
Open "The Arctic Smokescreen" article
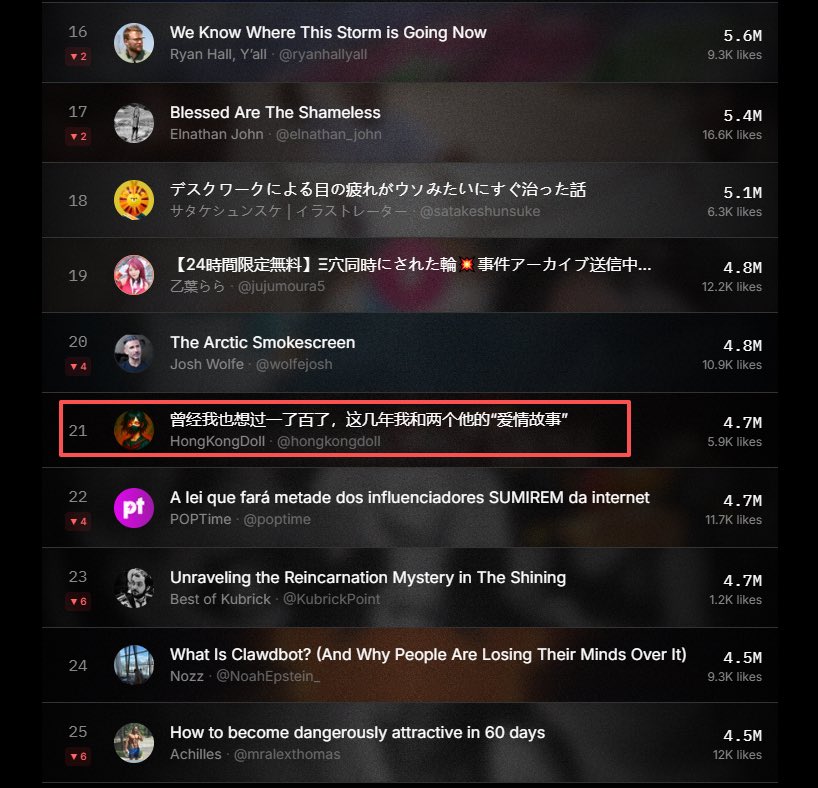tap(262, 342)
